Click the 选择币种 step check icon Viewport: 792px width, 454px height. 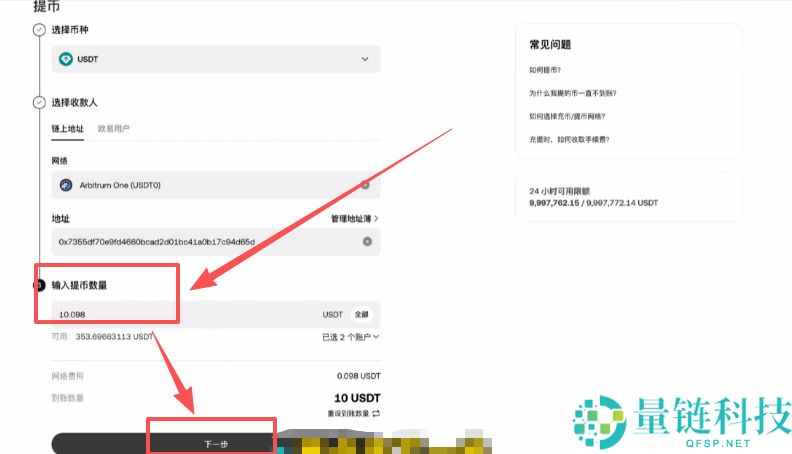(39, 30)
